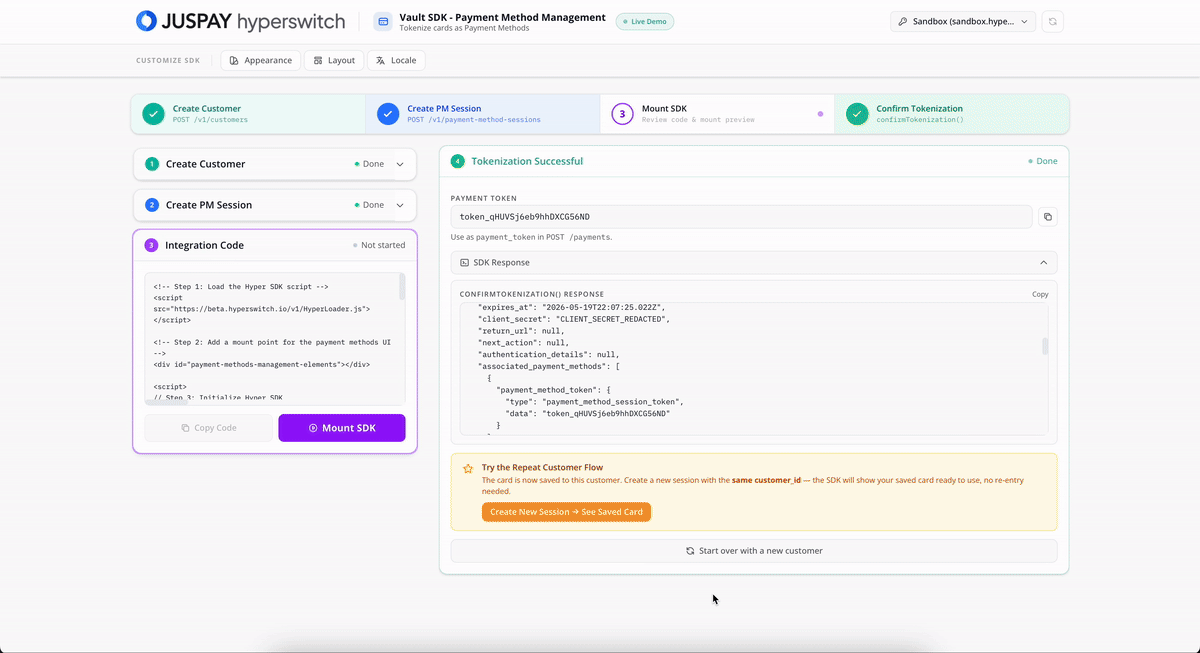Expand the Create Customer panel chevron
The height and width of the screenshot is (653, 1200).
[400, 164]
